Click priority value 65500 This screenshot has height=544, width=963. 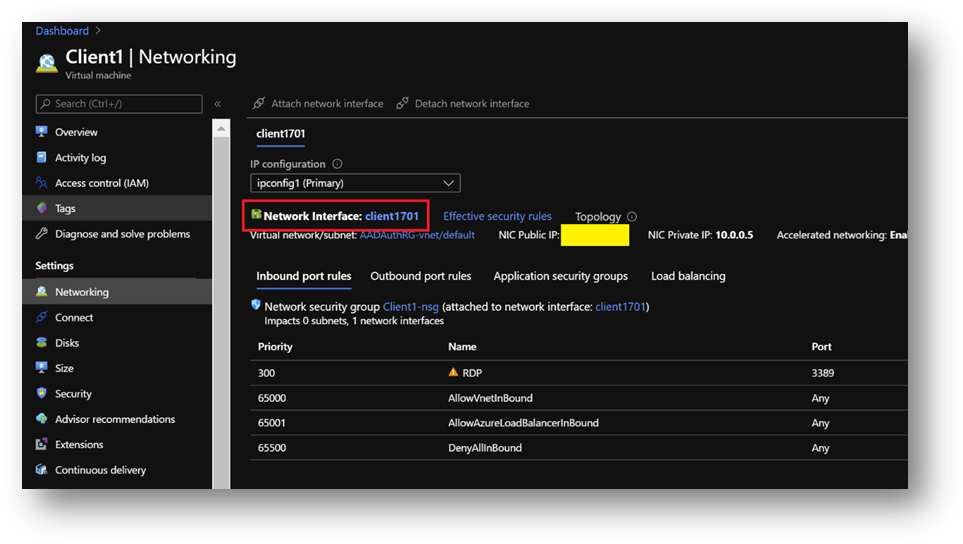coord(272,448)
